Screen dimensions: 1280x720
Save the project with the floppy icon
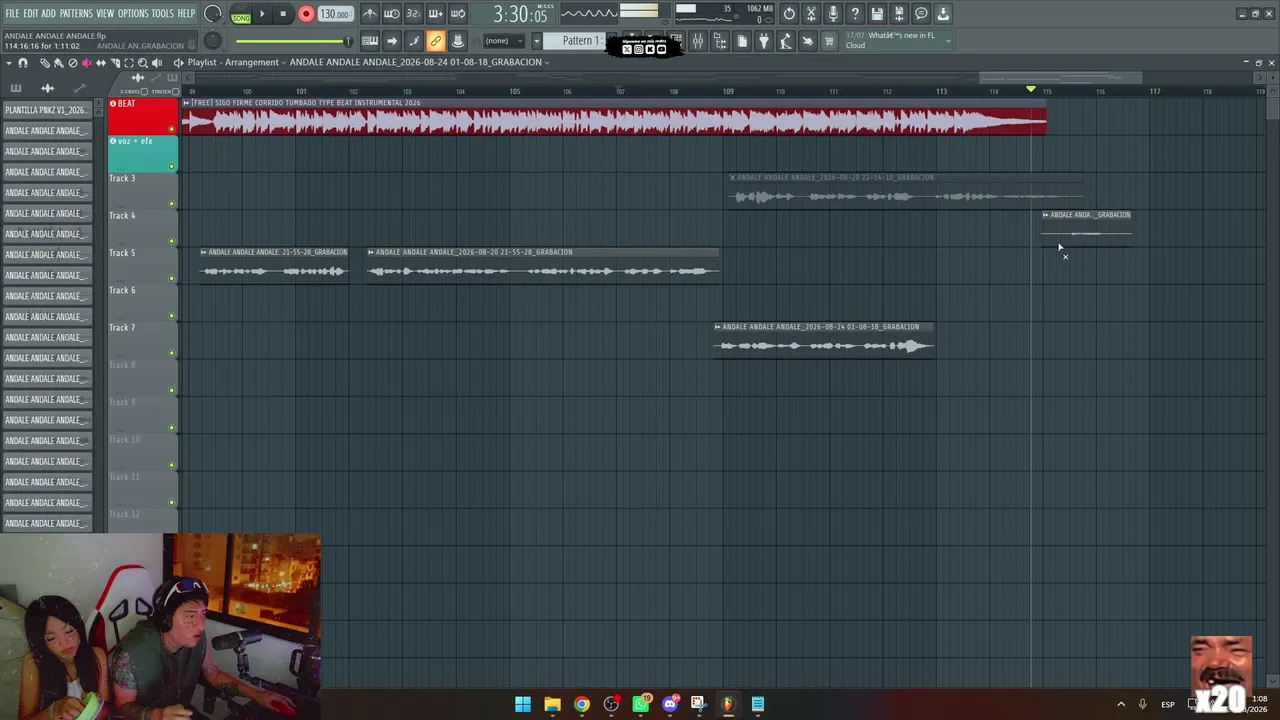click(x=877, y=14)
